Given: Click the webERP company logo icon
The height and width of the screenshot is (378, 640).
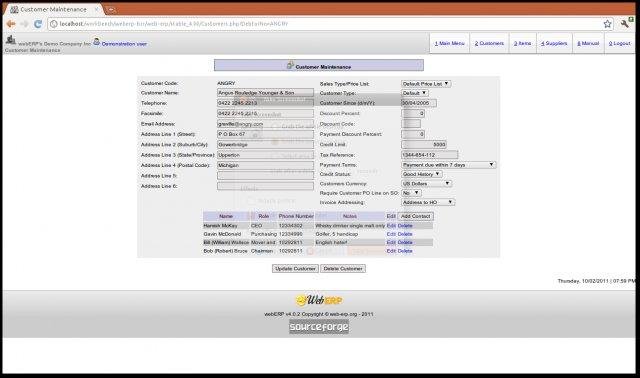Looking at the screenshot, I should 11,40.
